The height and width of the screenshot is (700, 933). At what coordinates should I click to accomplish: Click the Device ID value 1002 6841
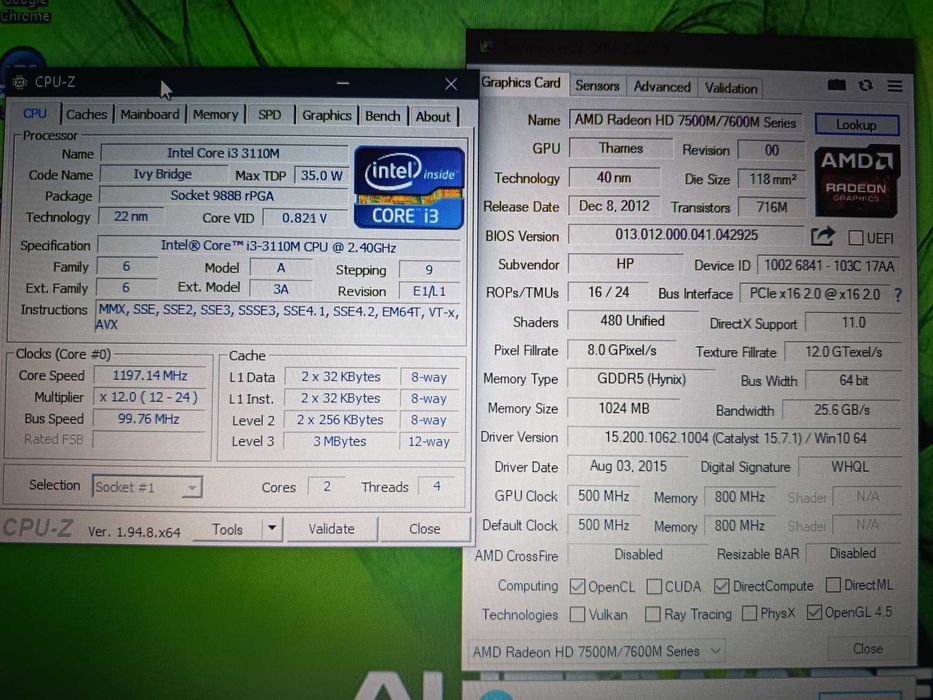point(829,265)
